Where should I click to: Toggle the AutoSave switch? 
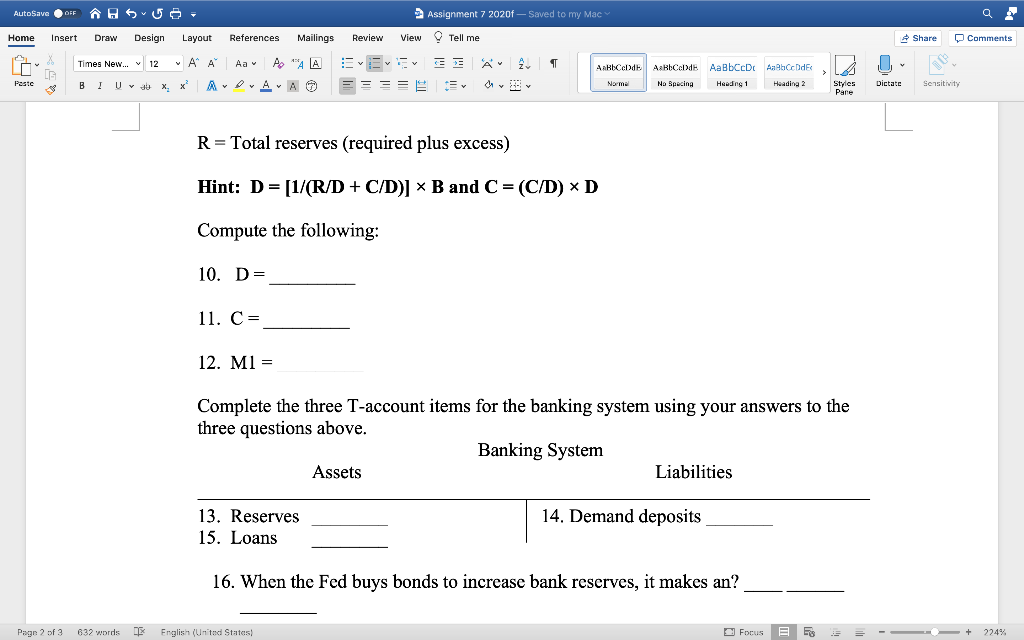66,13
